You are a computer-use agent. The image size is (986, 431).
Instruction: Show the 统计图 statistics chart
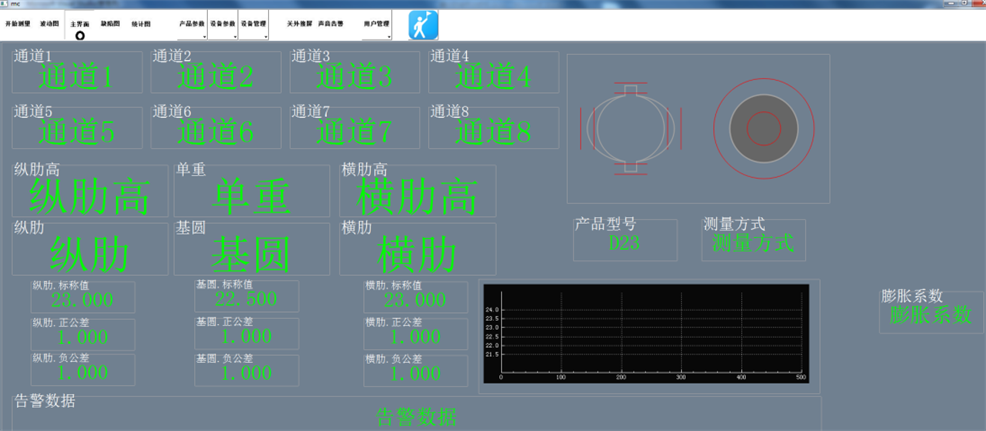point(141,23)
